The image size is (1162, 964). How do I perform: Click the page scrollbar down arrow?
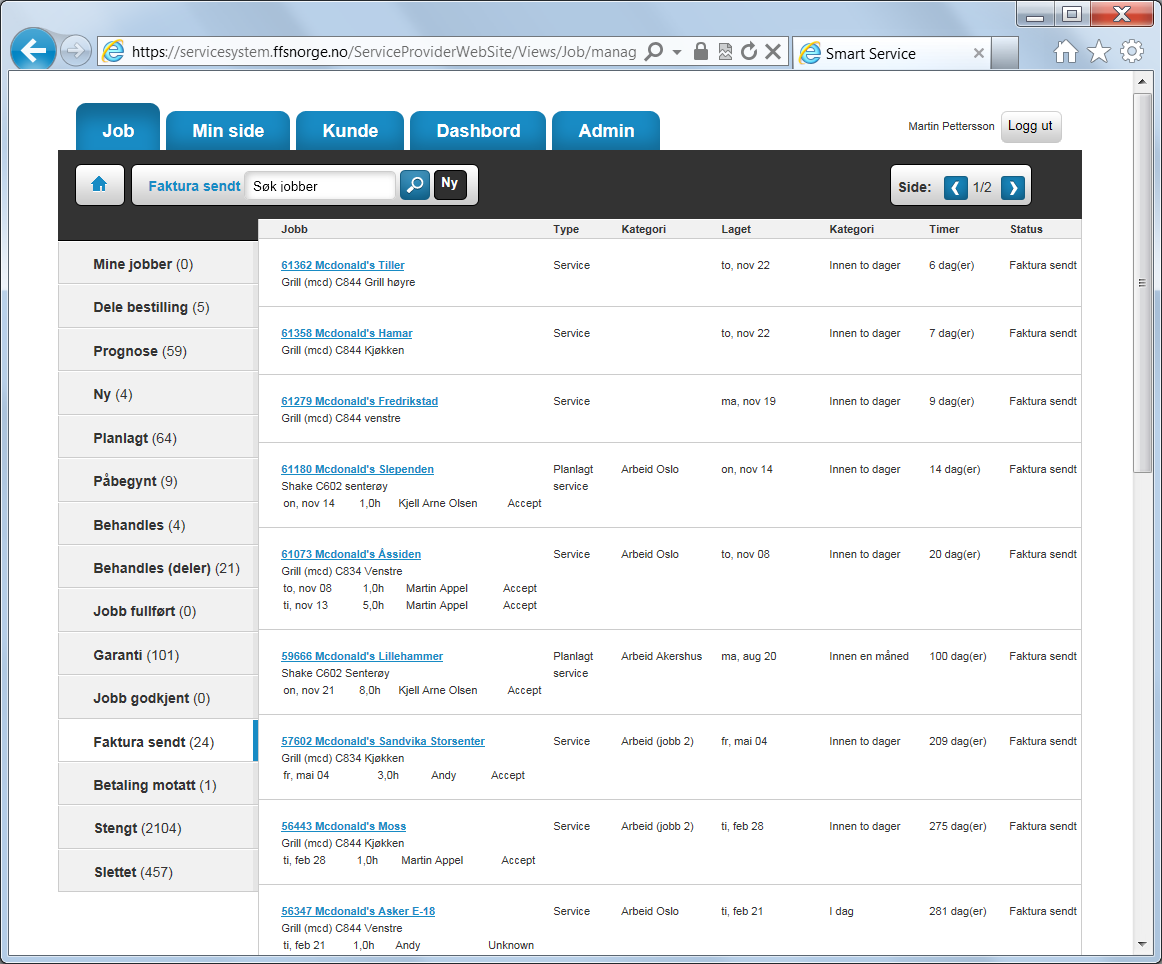(x=1142, y=944)
